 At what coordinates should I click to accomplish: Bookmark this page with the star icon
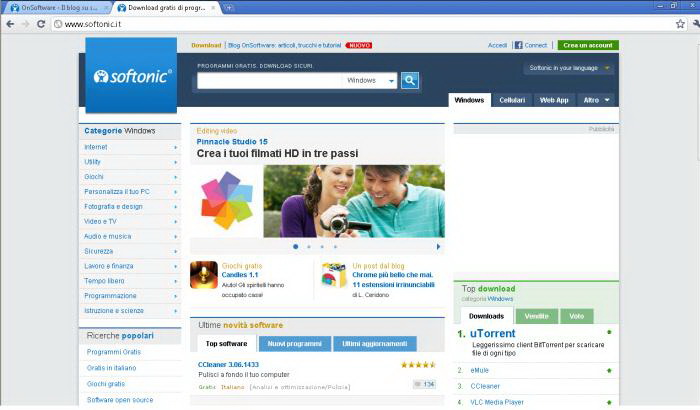680,24
